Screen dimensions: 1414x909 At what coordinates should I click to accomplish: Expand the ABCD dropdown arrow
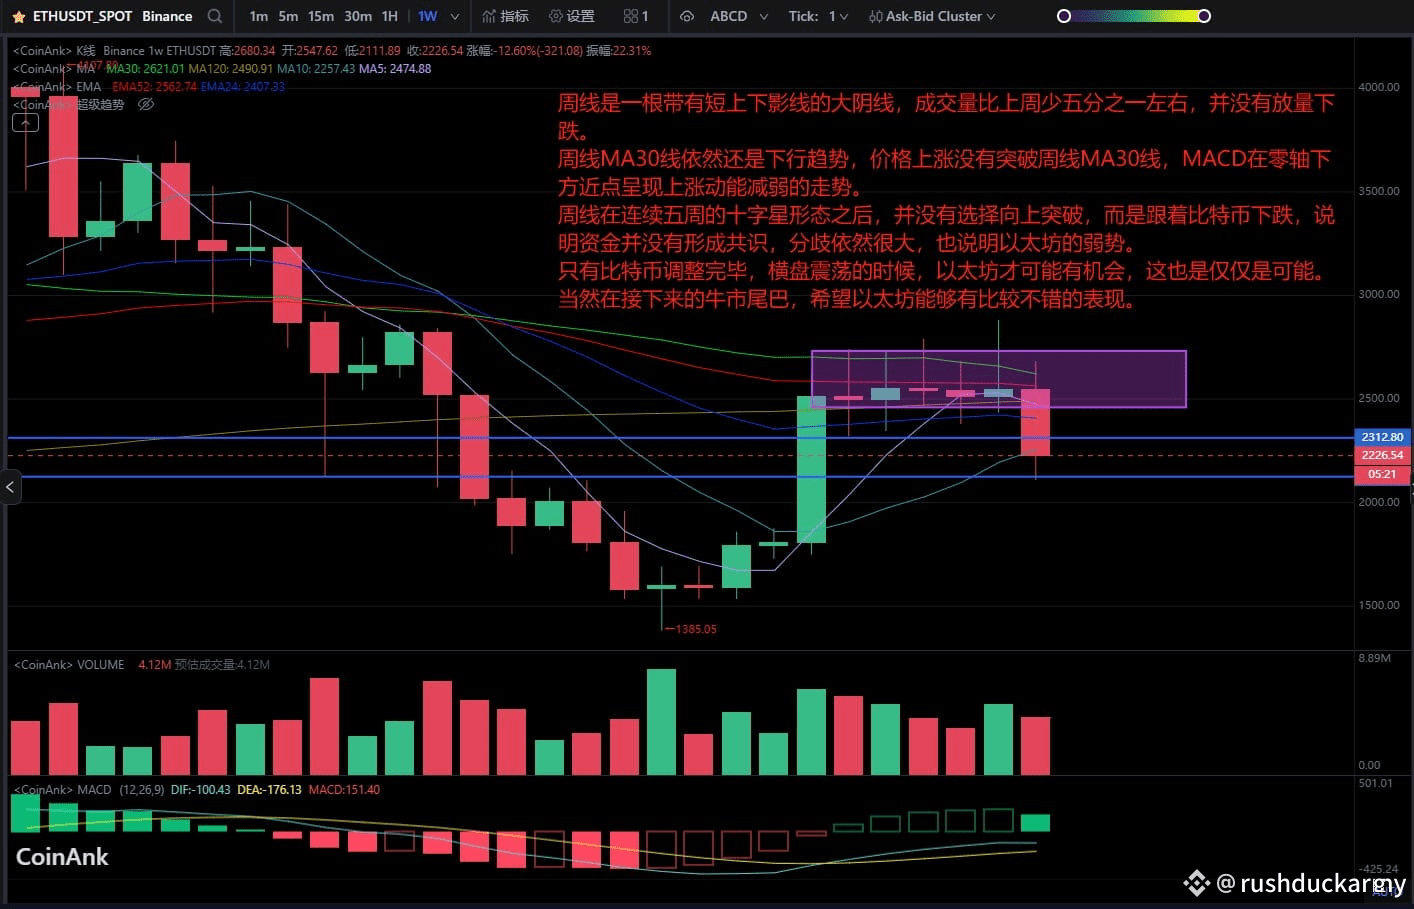pos(764,17)
